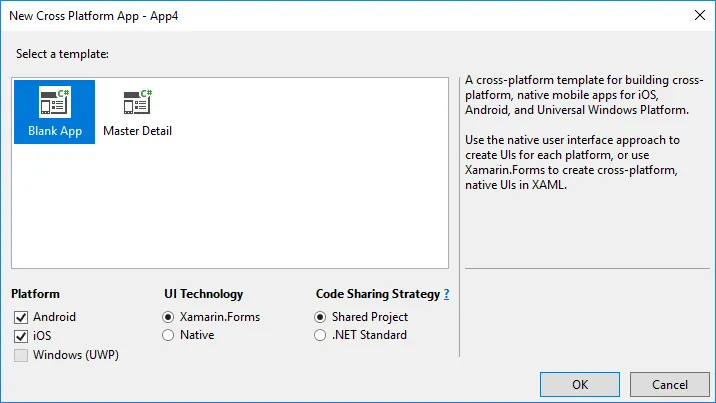This screenshot has width=716, height=403.
Task: Toggle the iOS platform checkbox
Action: point(20,336)
